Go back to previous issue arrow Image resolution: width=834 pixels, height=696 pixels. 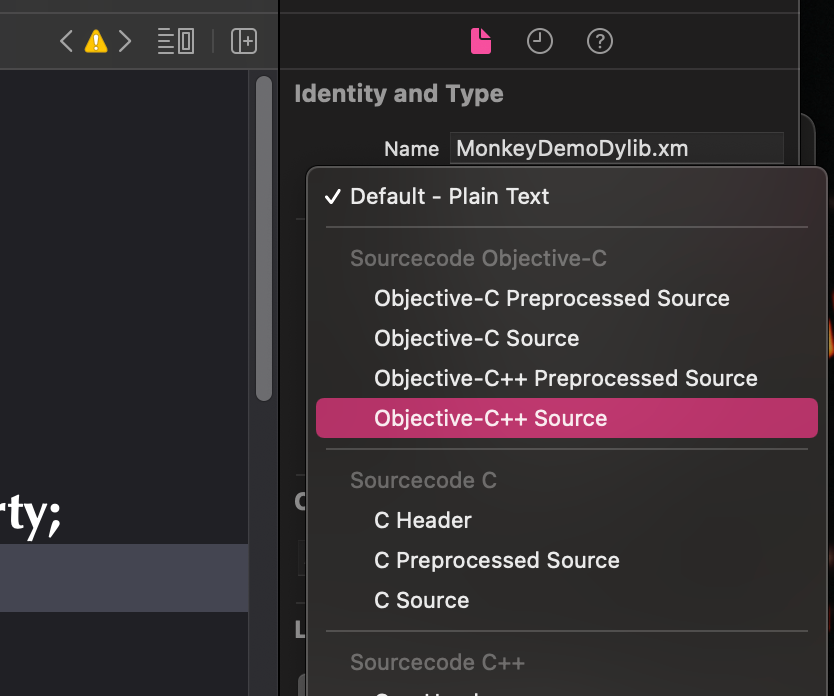point(66,41)
